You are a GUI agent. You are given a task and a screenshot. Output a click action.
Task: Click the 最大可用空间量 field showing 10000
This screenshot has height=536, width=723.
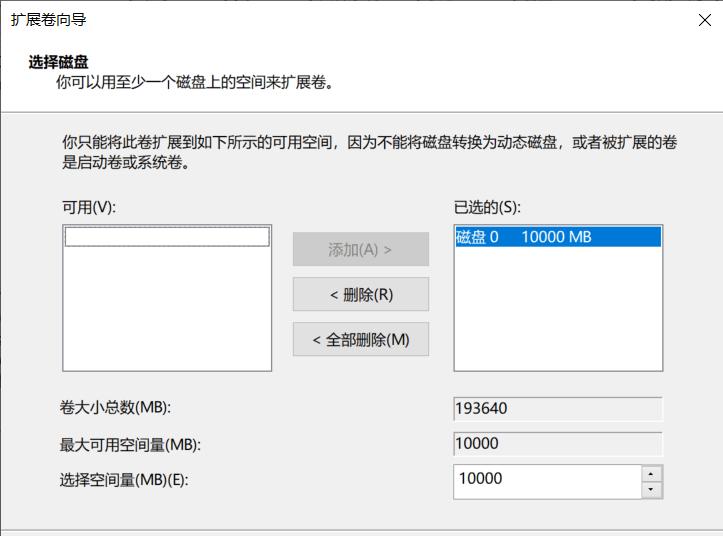click(558, 444)
